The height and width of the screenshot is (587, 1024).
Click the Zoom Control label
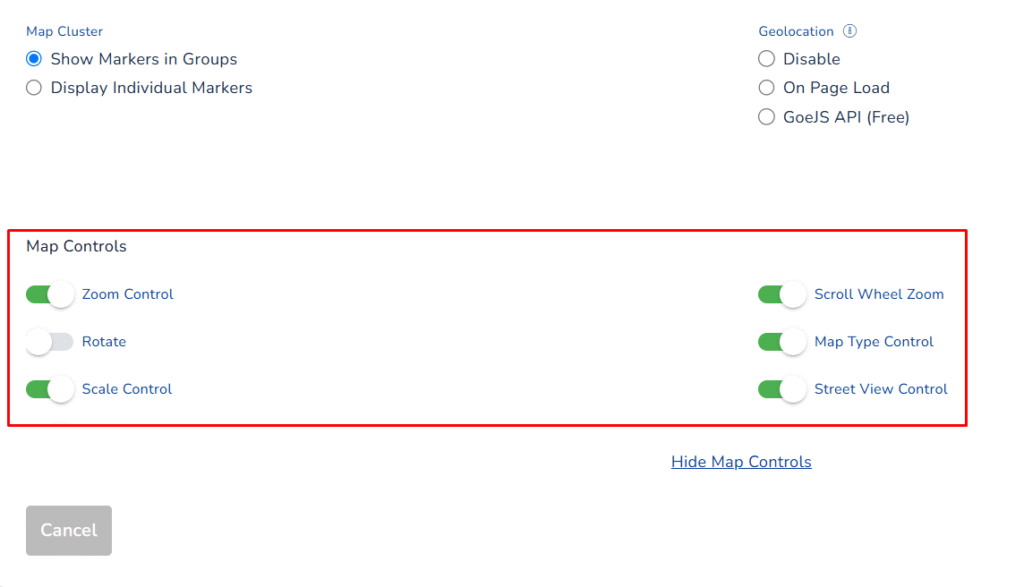(127, 294)
